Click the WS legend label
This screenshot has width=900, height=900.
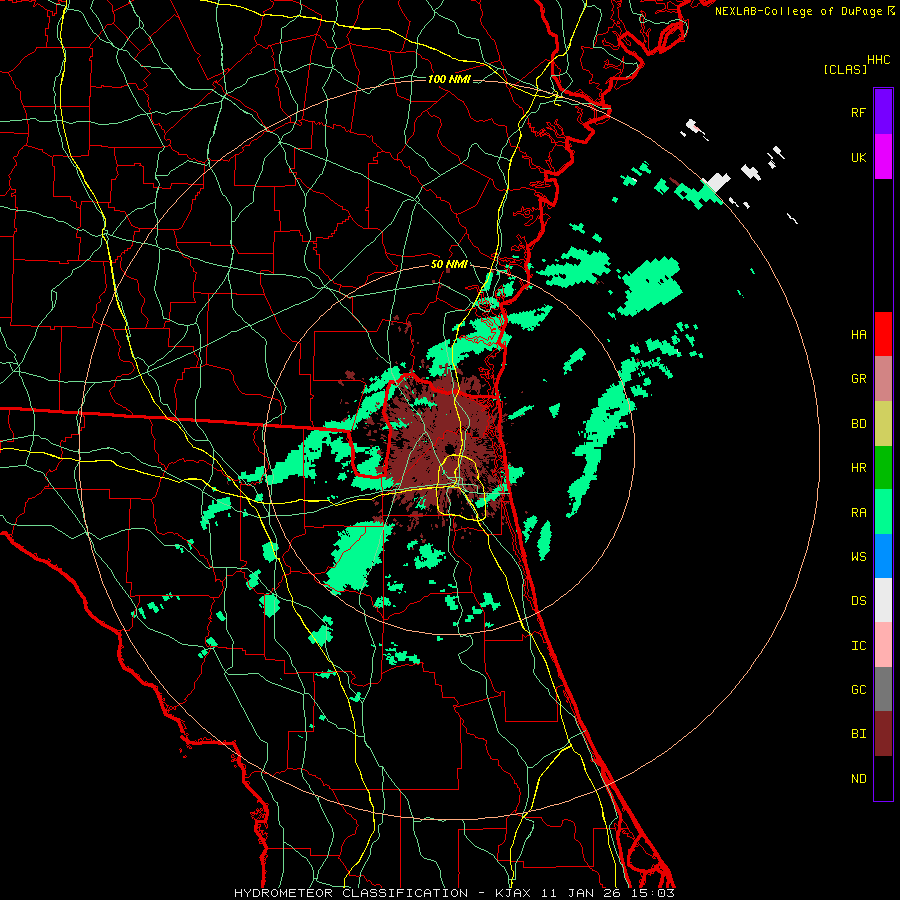click(x=858, y=557)
